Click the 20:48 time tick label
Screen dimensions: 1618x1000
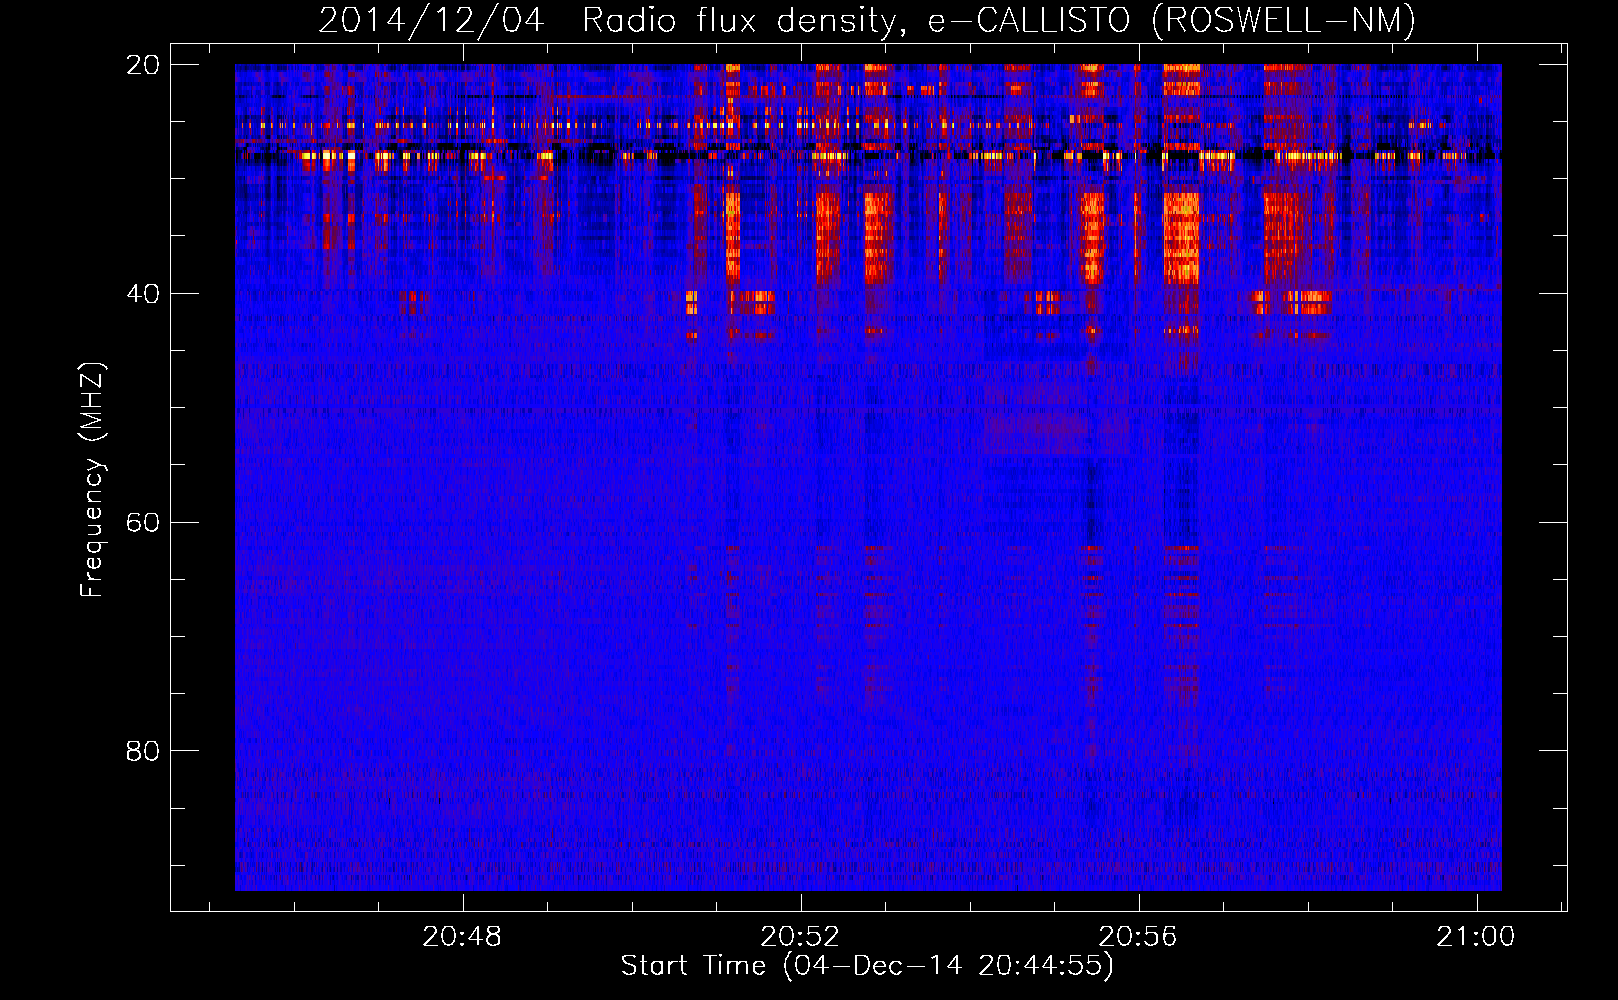tap(462, 937)
